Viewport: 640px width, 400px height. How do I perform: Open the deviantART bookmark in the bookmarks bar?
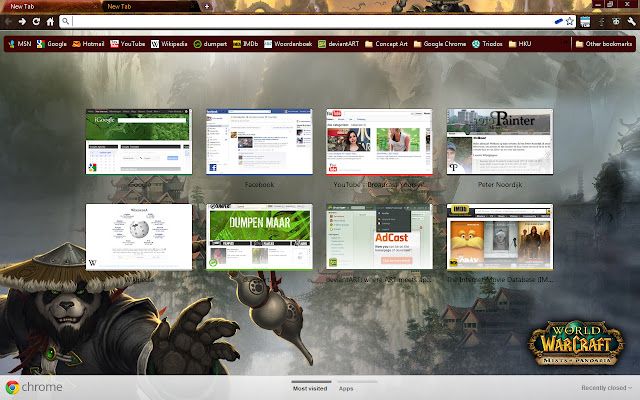[338, 44]
